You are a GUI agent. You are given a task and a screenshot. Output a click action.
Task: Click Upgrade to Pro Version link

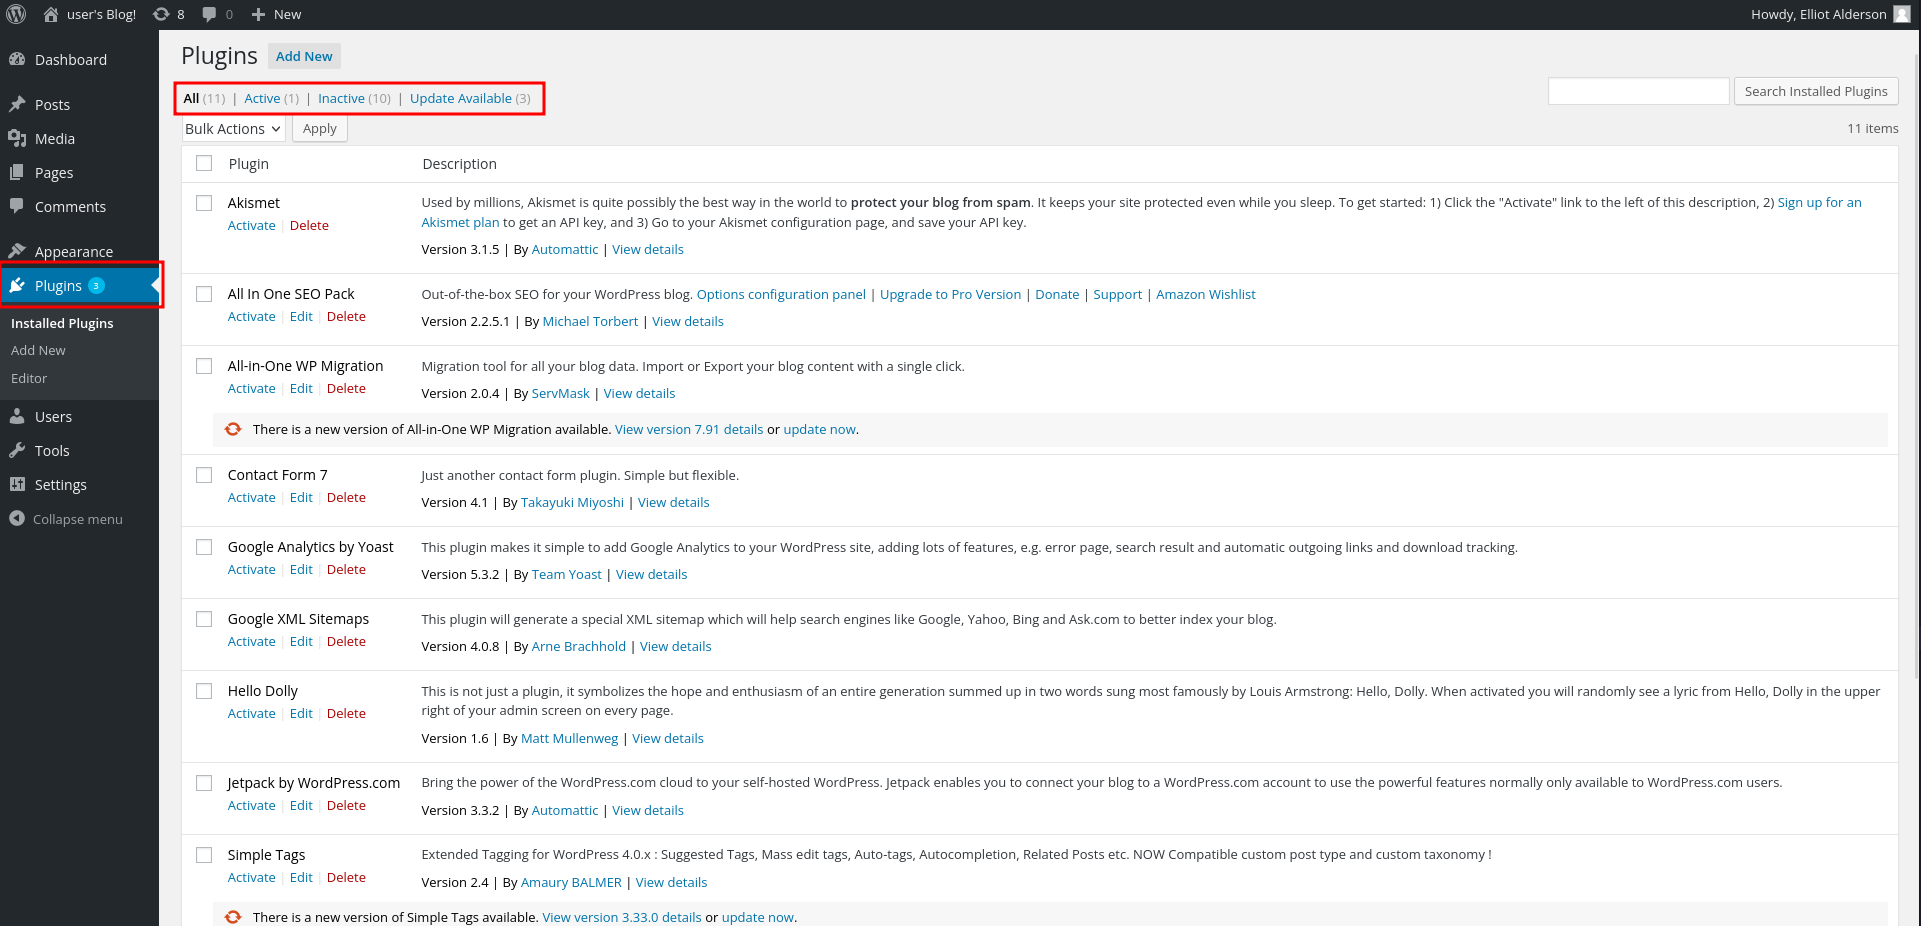[x=950, y=294]
